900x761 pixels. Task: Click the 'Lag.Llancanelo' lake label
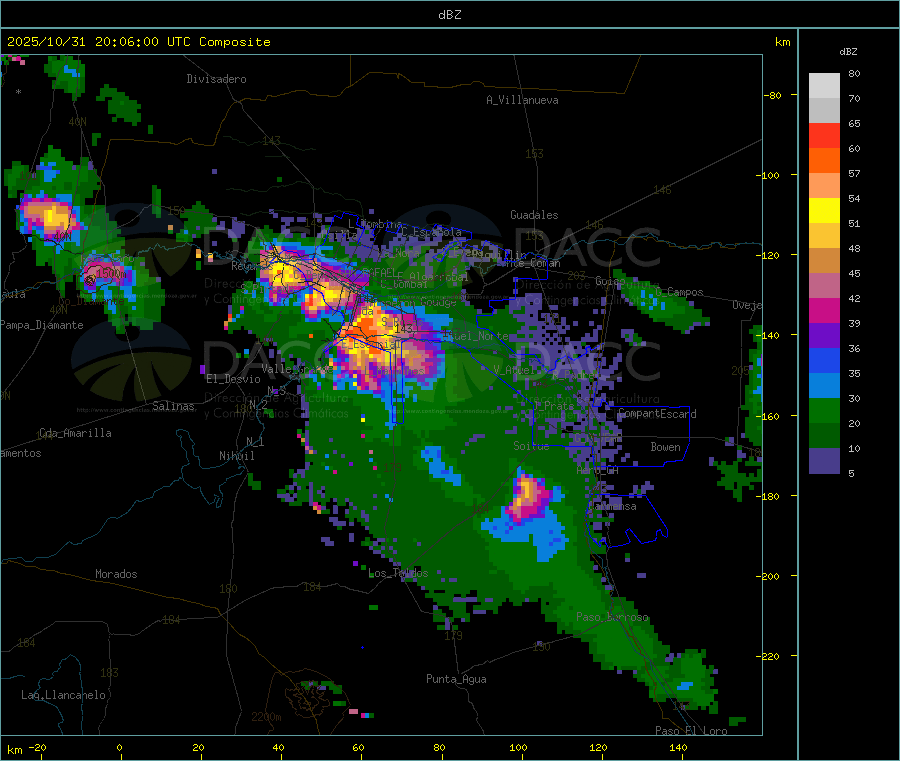(x=63, y=695)
